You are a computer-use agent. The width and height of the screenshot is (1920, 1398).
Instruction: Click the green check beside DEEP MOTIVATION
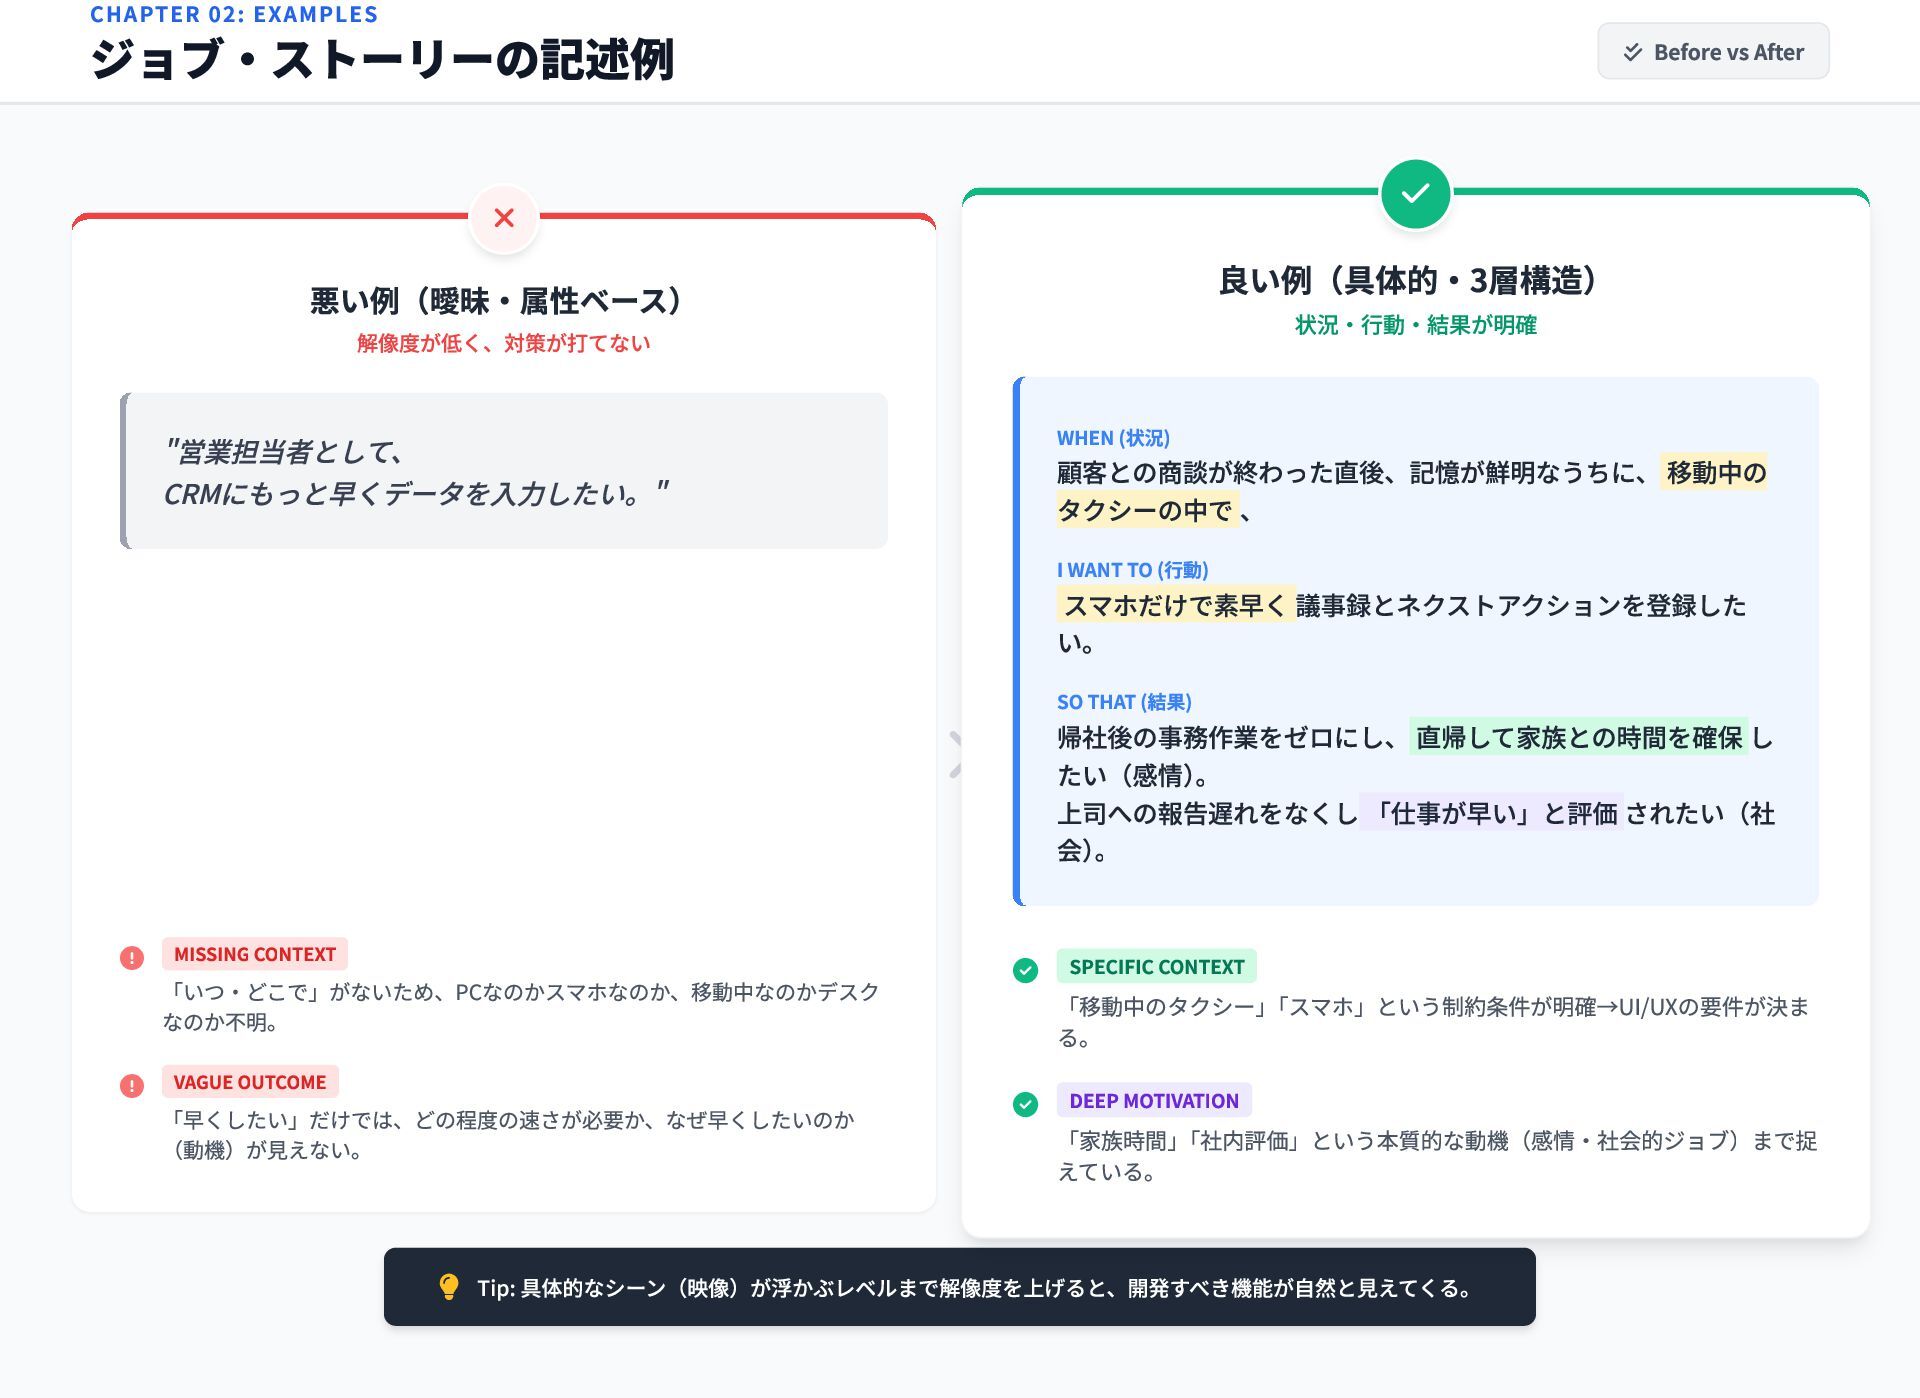(1025, 1104)
